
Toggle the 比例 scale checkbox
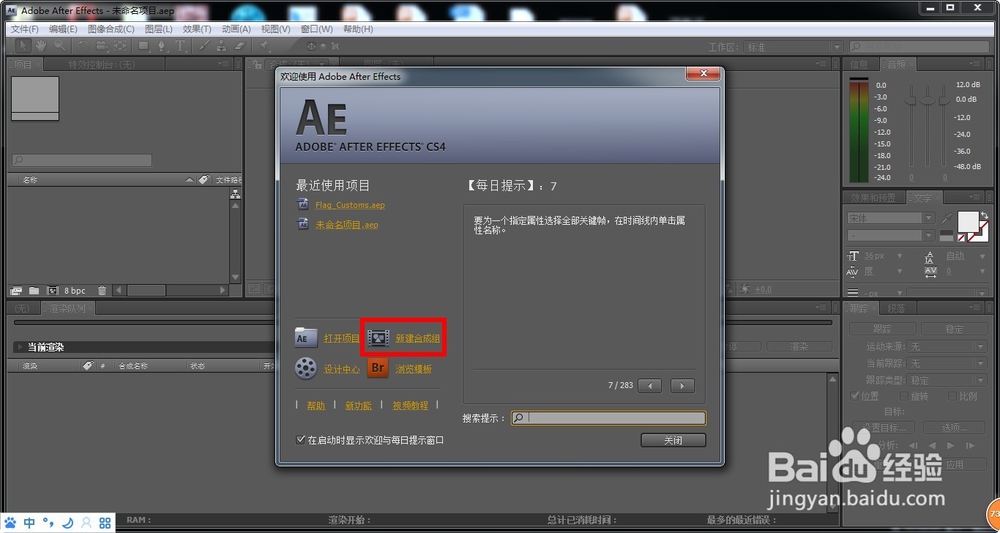pos(952,396)
